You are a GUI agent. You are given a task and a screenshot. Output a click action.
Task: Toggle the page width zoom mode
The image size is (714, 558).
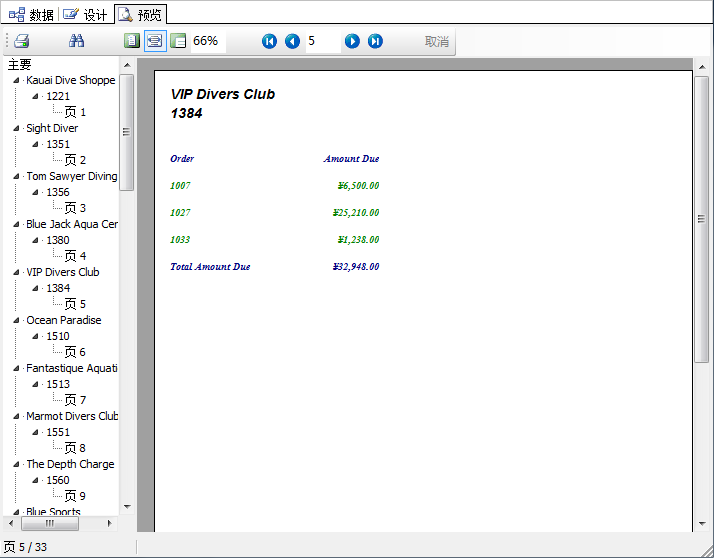155,41
